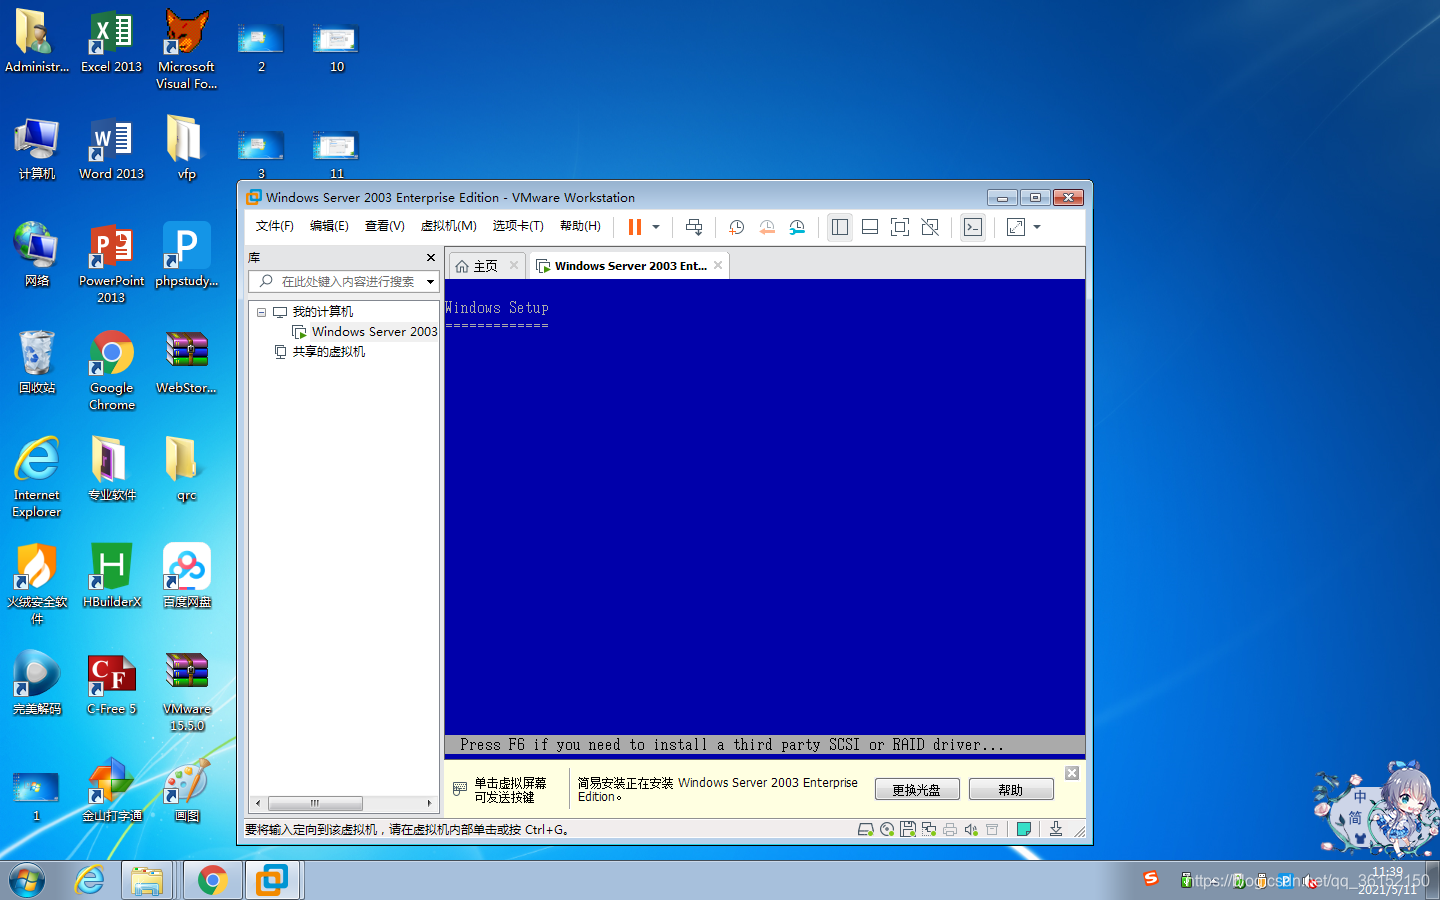Close the 库 library panel
Viewport: 1440px width, 900px height.
(431, 258)
